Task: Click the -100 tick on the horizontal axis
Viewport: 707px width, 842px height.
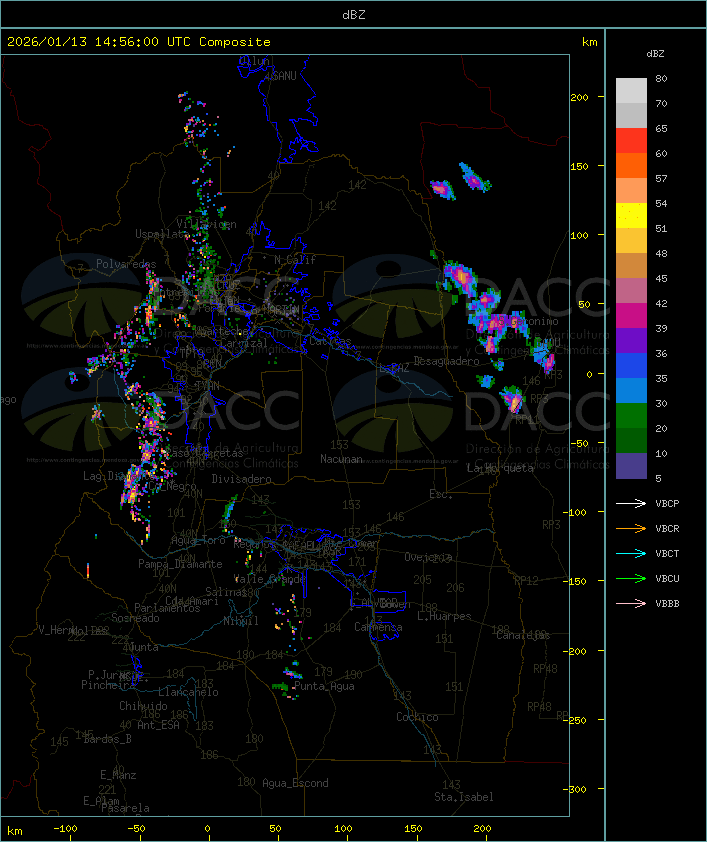Action: 65,829
